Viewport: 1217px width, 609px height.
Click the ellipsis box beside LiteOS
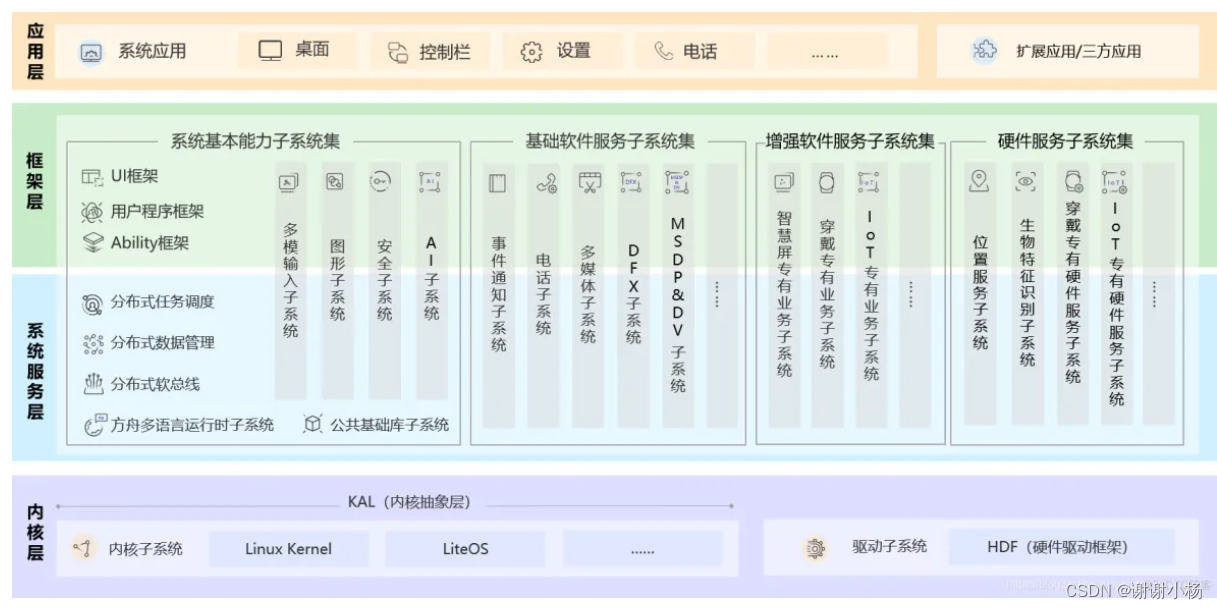coord(642,548)
